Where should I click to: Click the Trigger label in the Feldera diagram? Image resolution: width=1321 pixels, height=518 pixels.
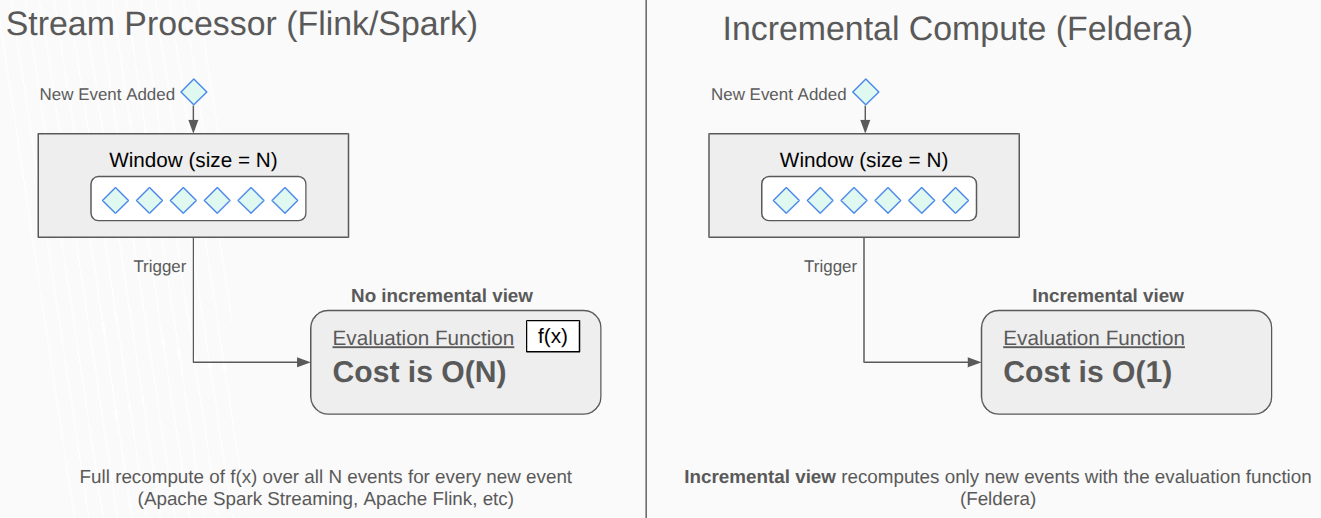(x=830, y=266)
